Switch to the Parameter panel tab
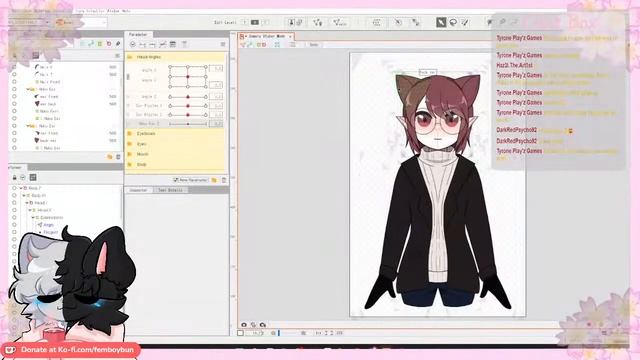The image size is (640, 360). pos(138,35)
